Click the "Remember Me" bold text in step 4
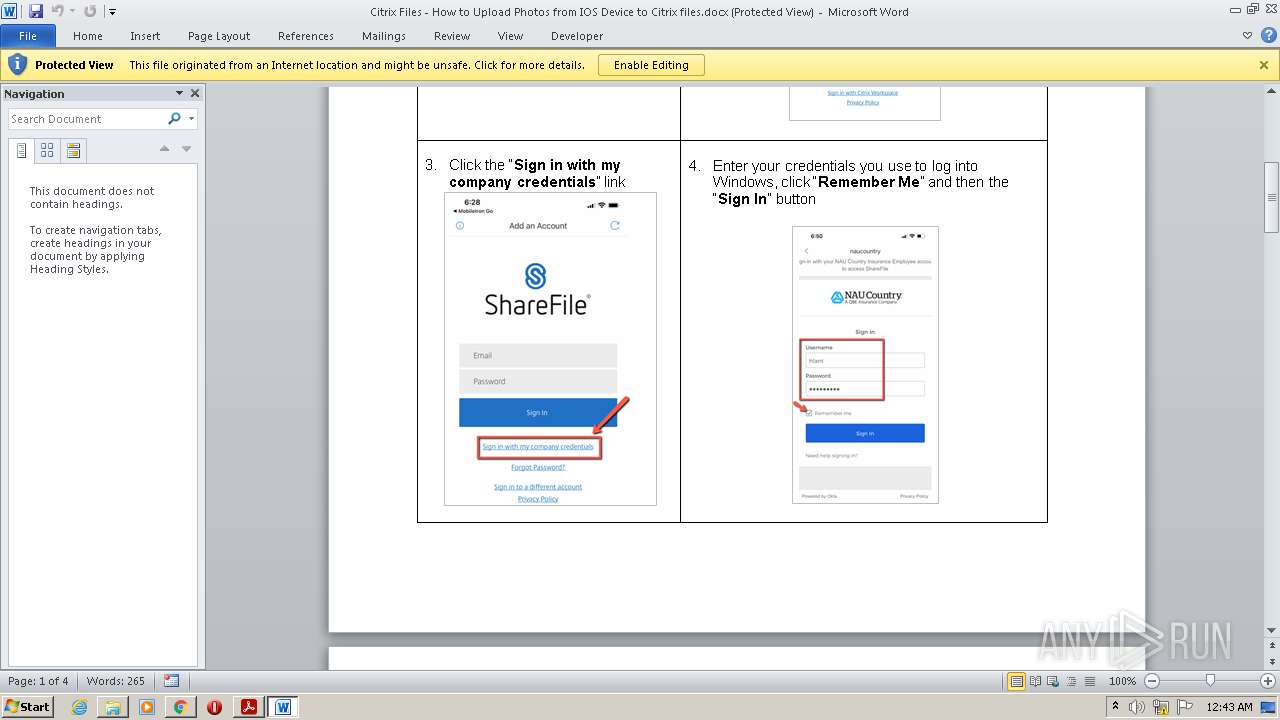Screen dimensions: 1280x720 (869, 182)
